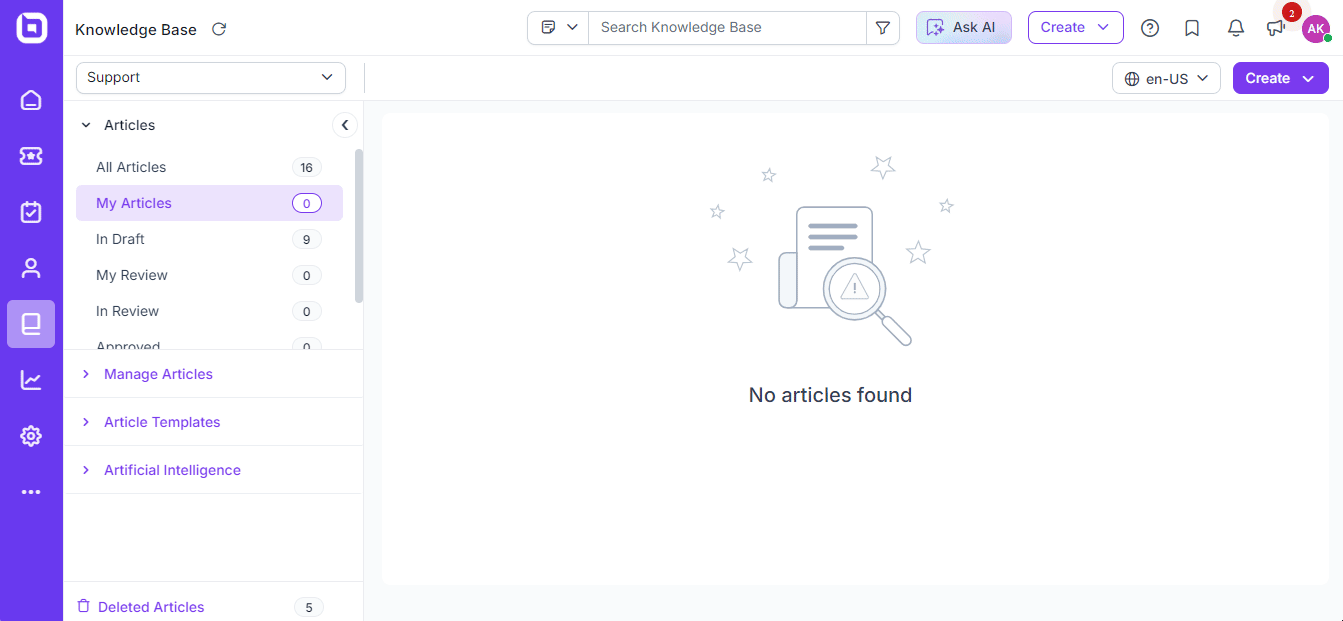Click the Deleted Articles trash icon

[x=84, y=606]
